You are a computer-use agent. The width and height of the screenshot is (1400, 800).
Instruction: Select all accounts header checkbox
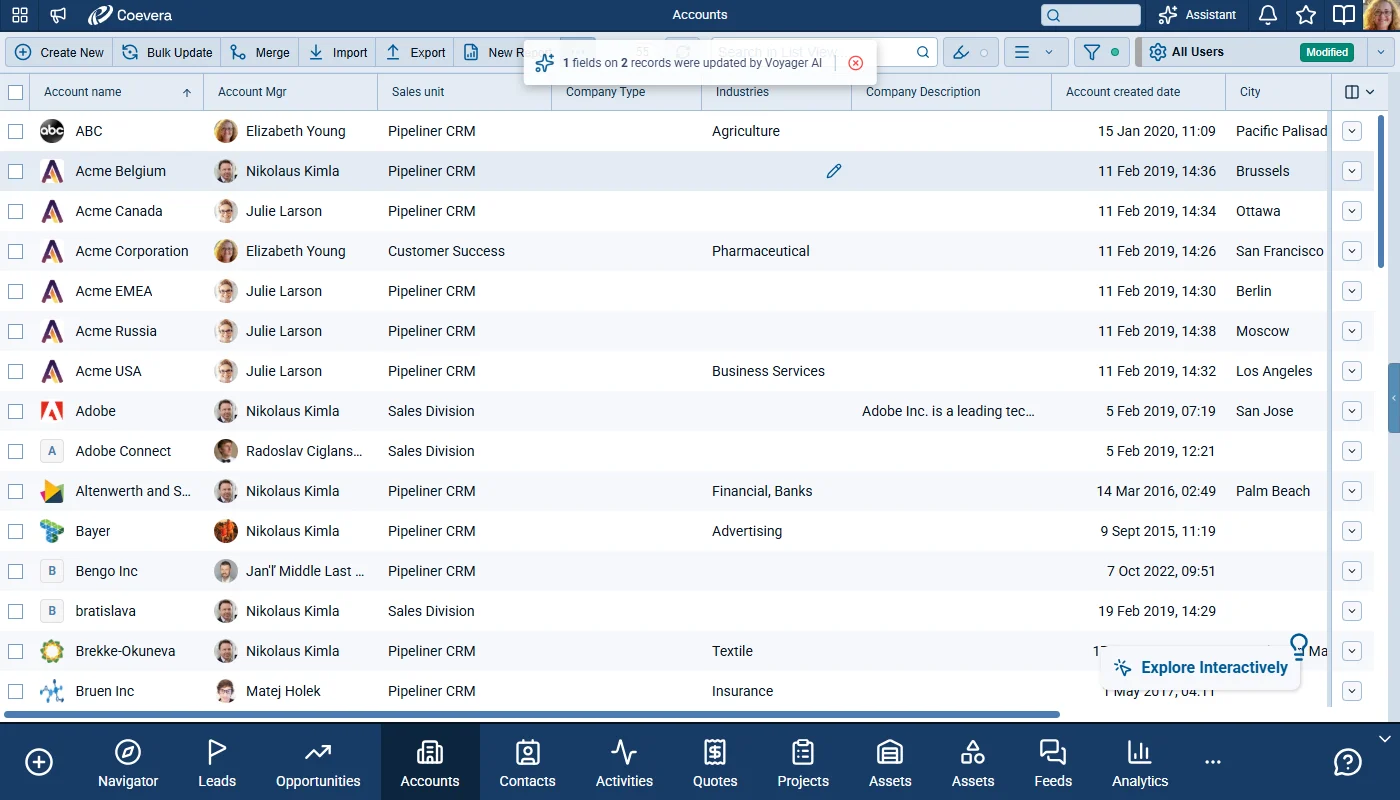pyautogui.click(x=15, y=92)
